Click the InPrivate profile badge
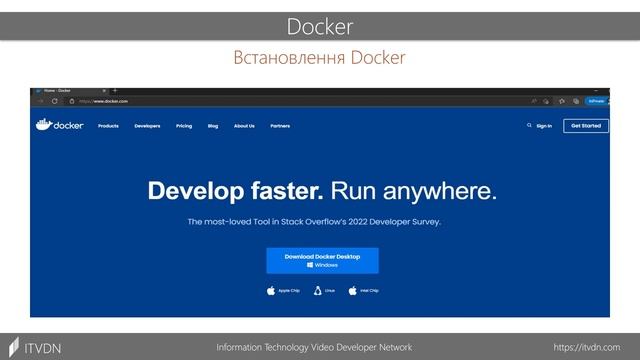 point(596,101)
